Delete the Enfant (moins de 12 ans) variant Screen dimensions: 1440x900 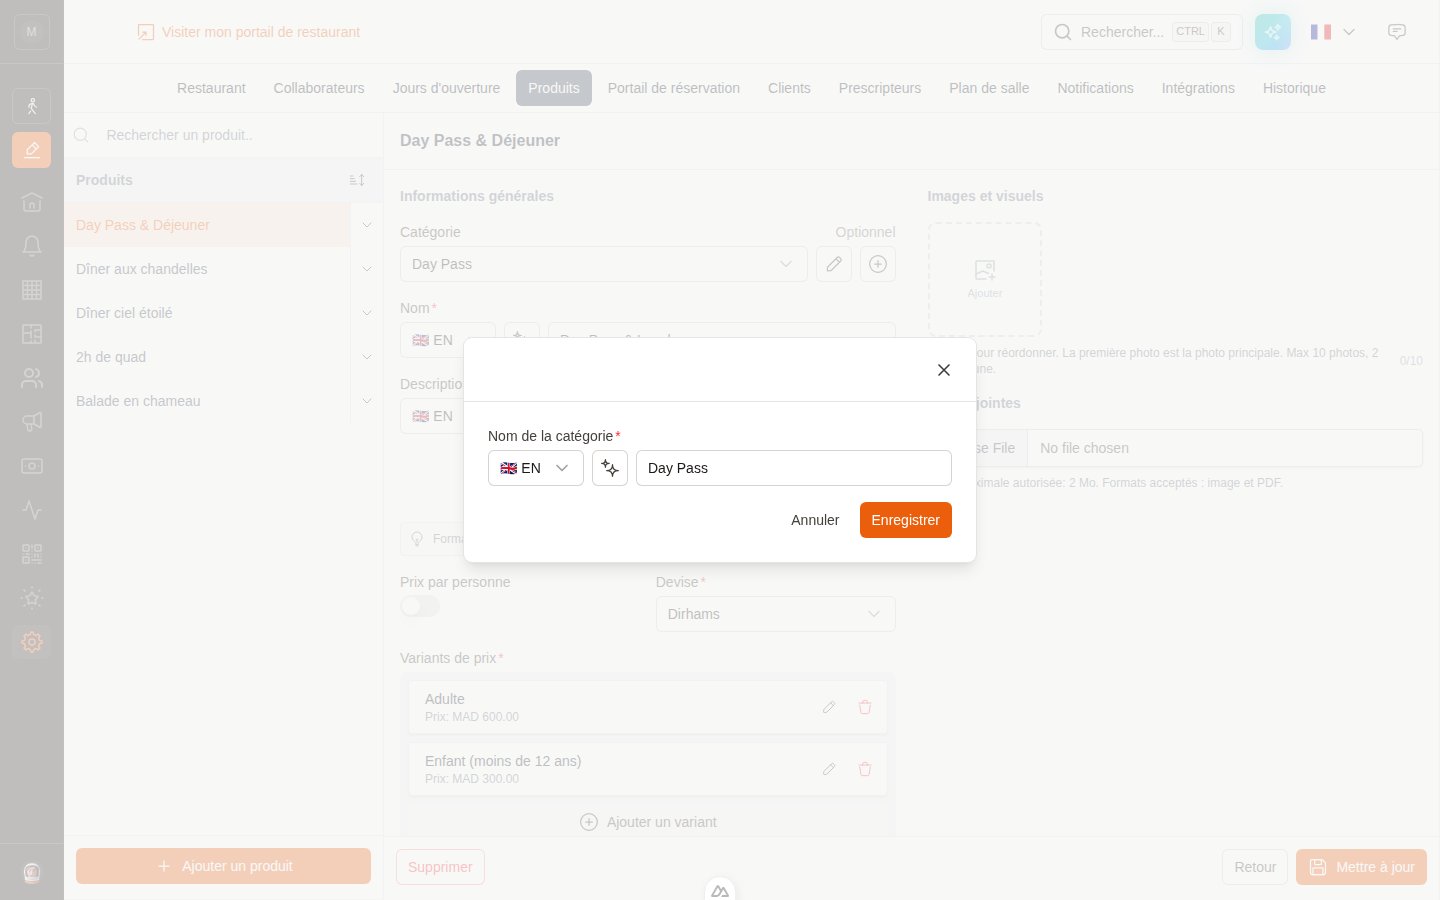[865, 769]
